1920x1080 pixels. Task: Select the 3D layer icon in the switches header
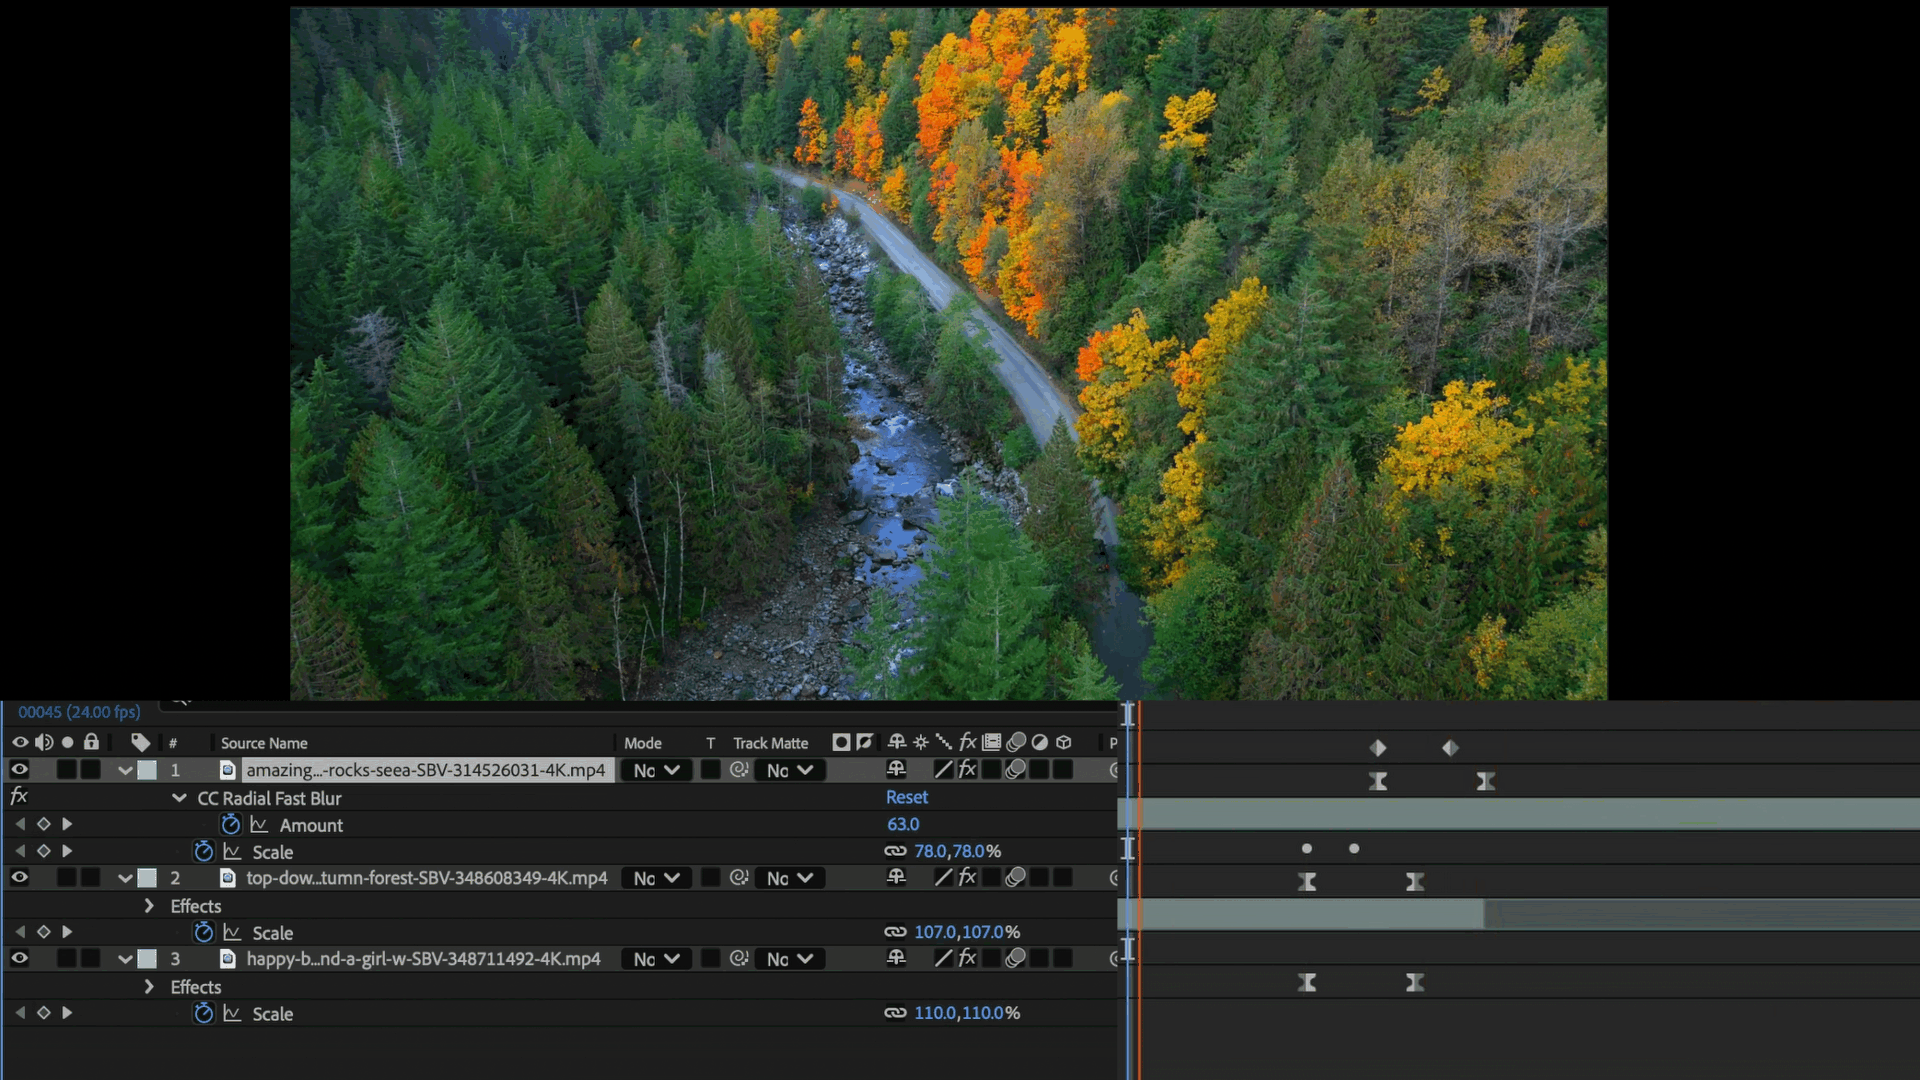click(1064, 742)
